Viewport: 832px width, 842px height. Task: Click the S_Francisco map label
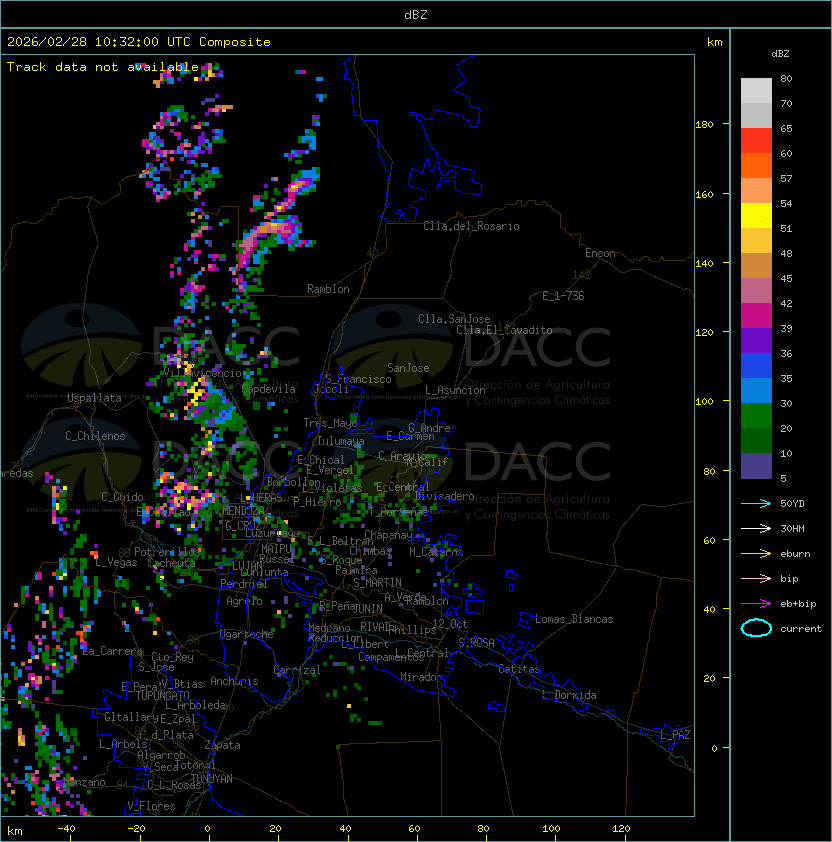[358, 379]
